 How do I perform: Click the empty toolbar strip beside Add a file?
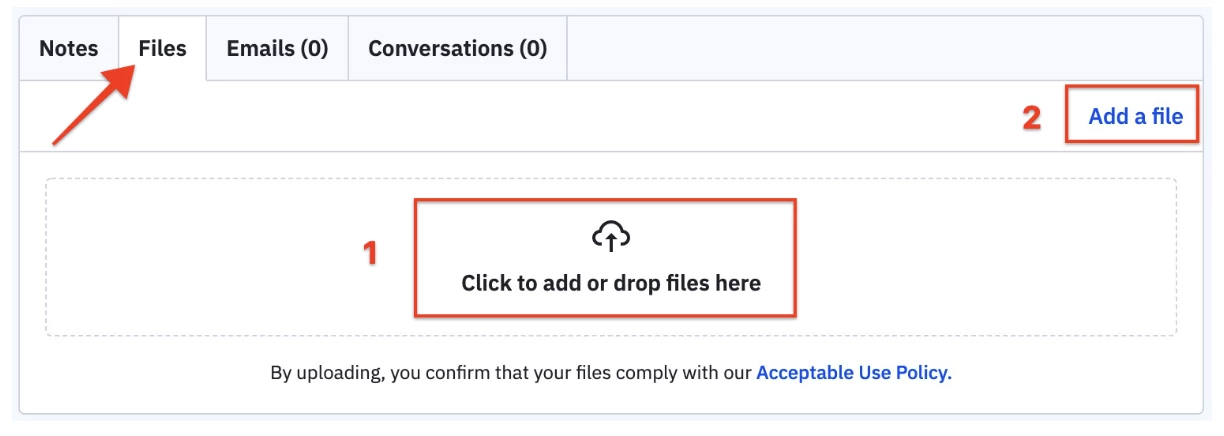500,116
